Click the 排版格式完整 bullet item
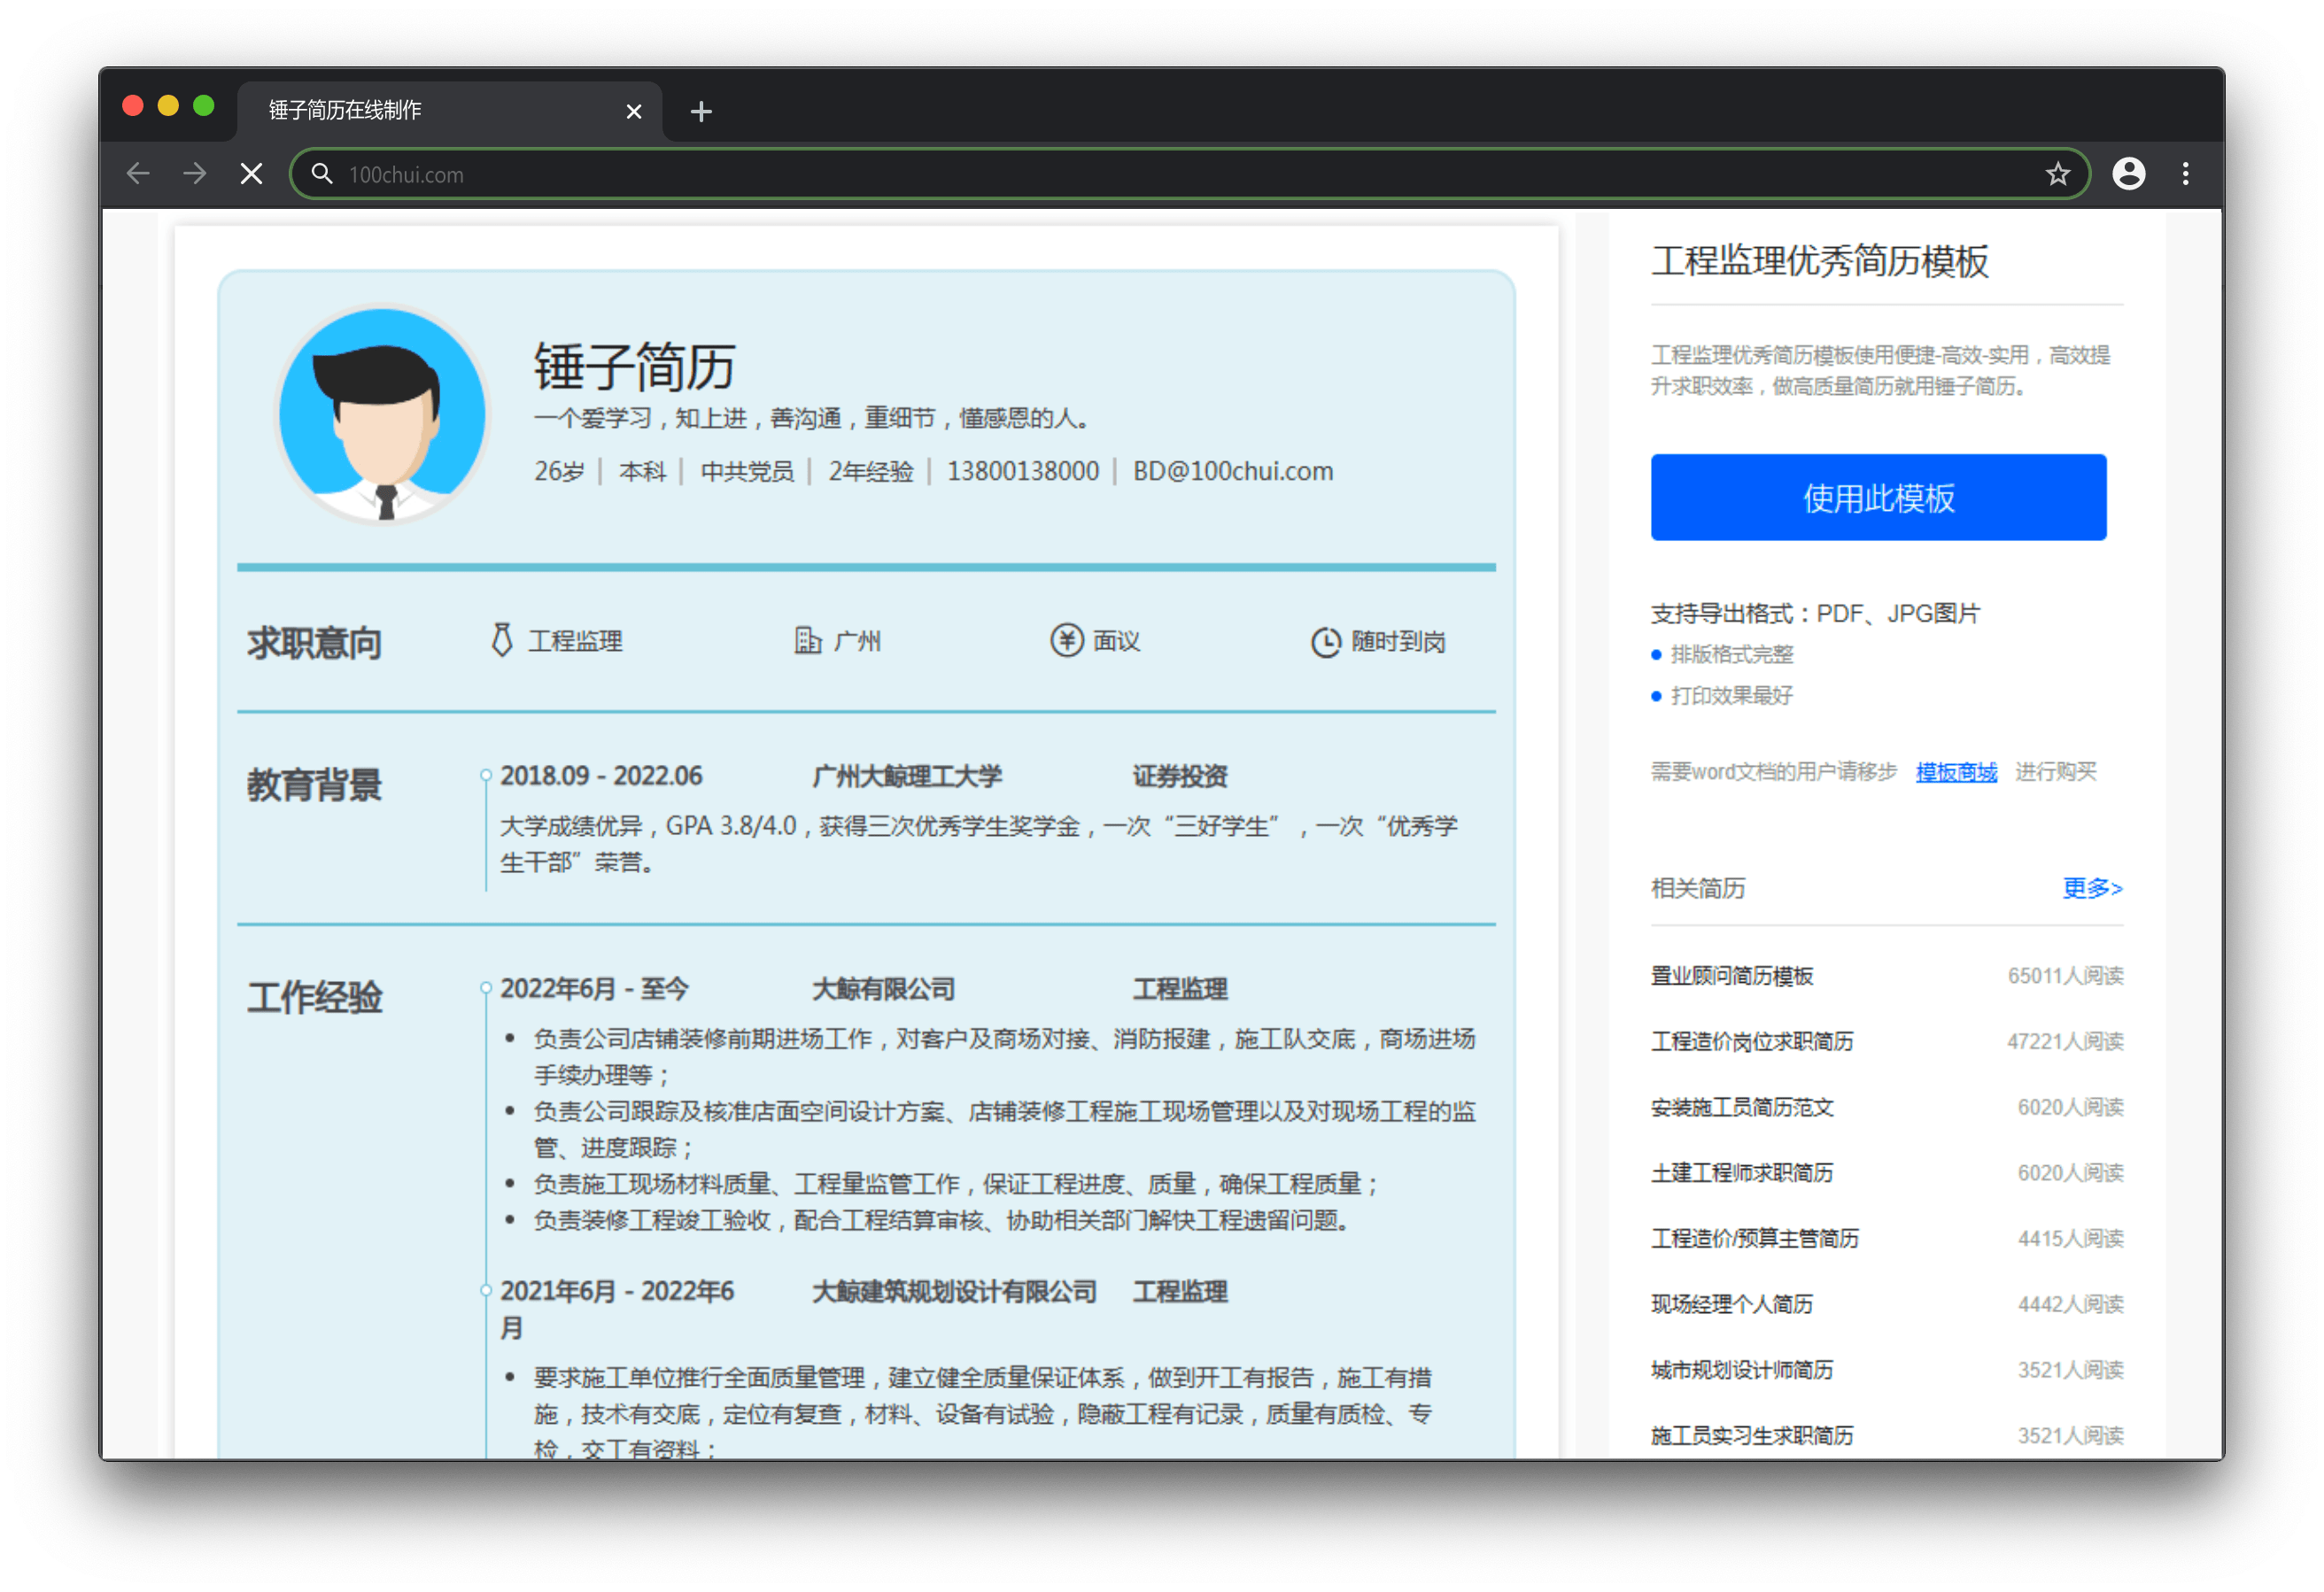Image resolution: width=2324 pixels, height=1592 pixels. pos(1731,654)
